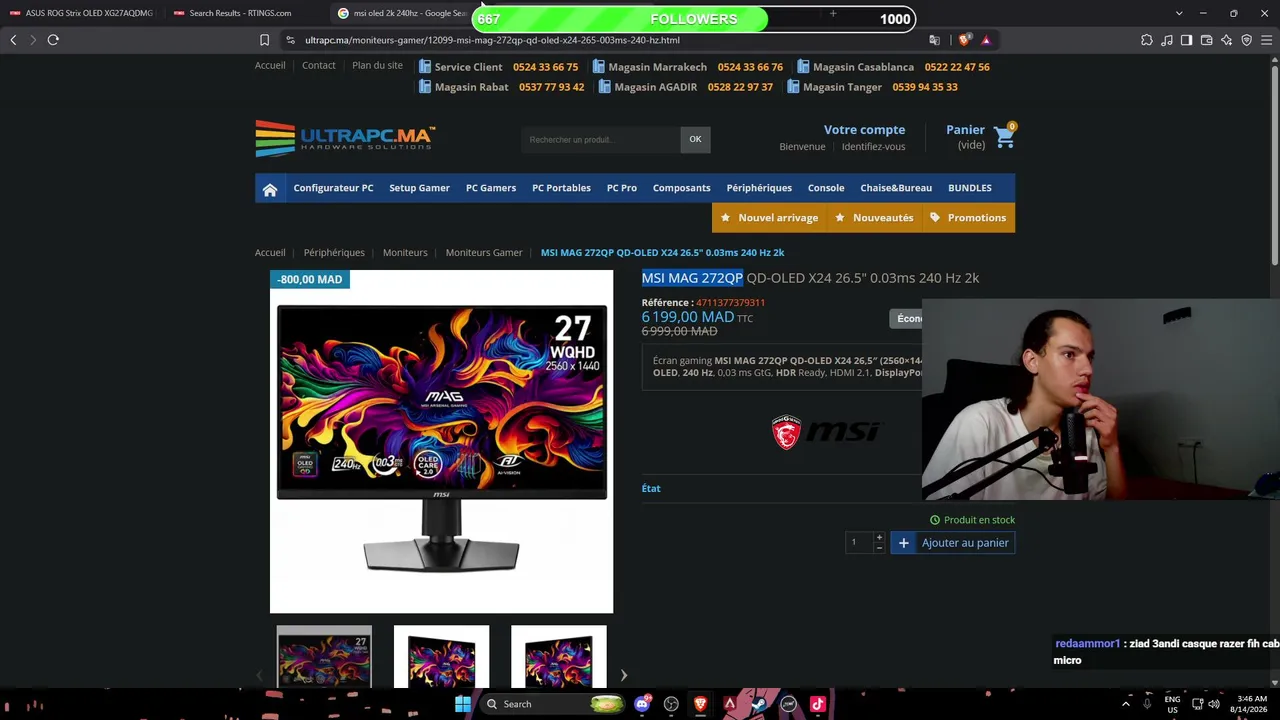The width and height of the screenshot is (1280, 720).
Task: Add the monitor with Ajouter au panier
Action: pos(953,543)
